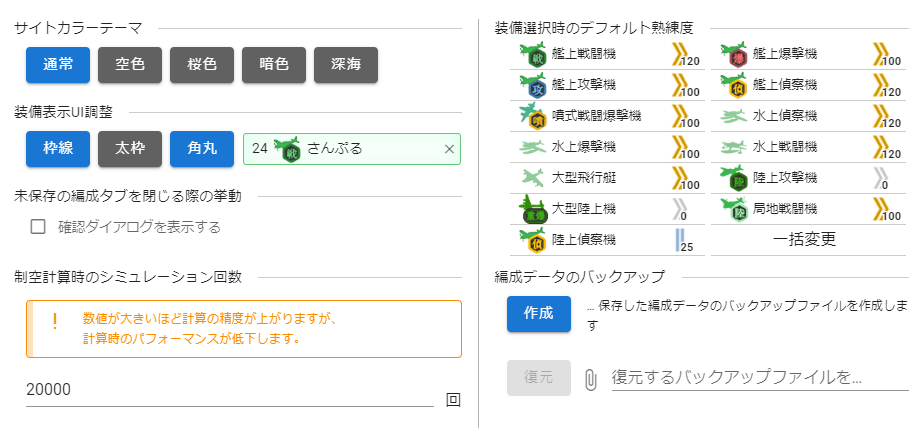Toggle the 枠線 border option

click(58, 148)
